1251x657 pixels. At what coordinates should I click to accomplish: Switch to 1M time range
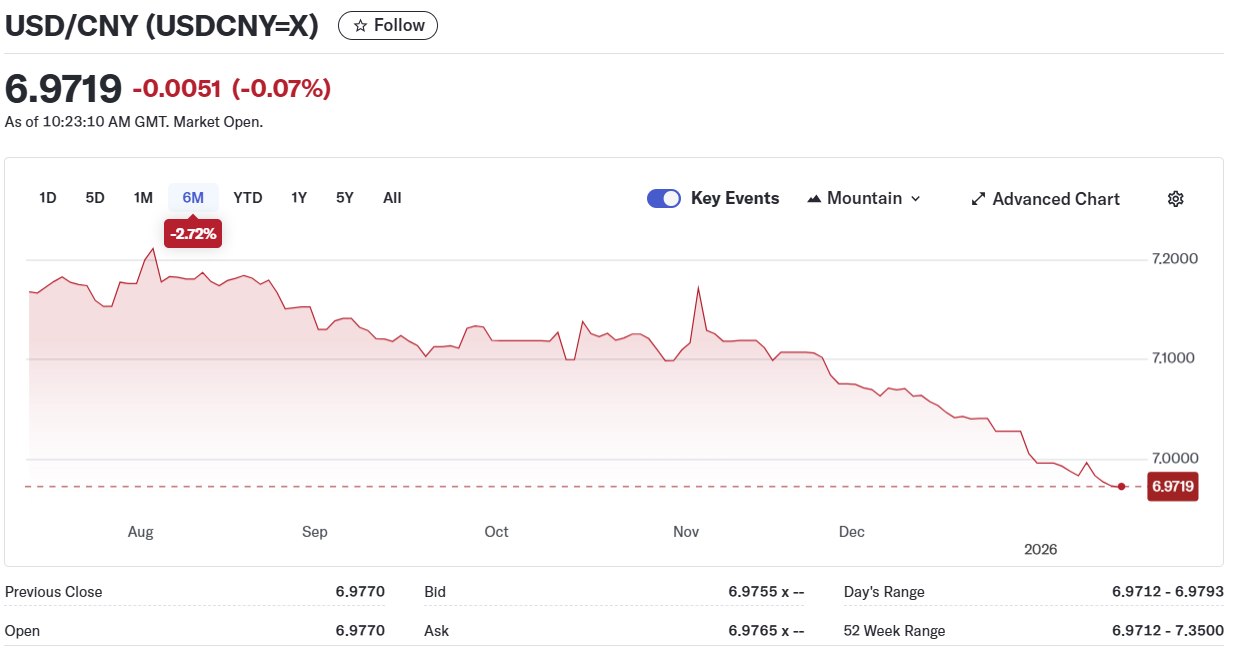(x=143, y=198)
